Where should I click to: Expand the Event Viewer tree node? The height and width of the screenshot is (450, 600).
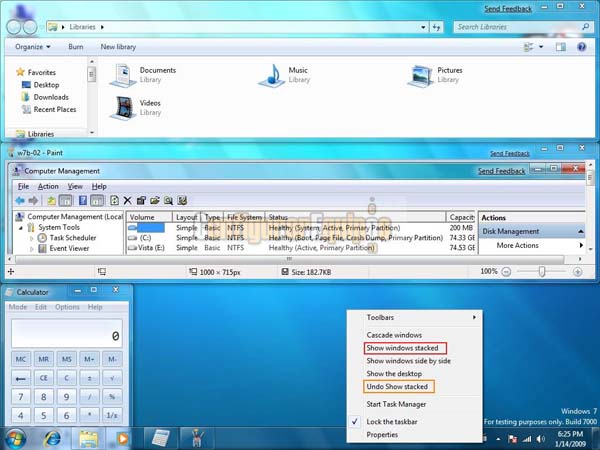32,249
